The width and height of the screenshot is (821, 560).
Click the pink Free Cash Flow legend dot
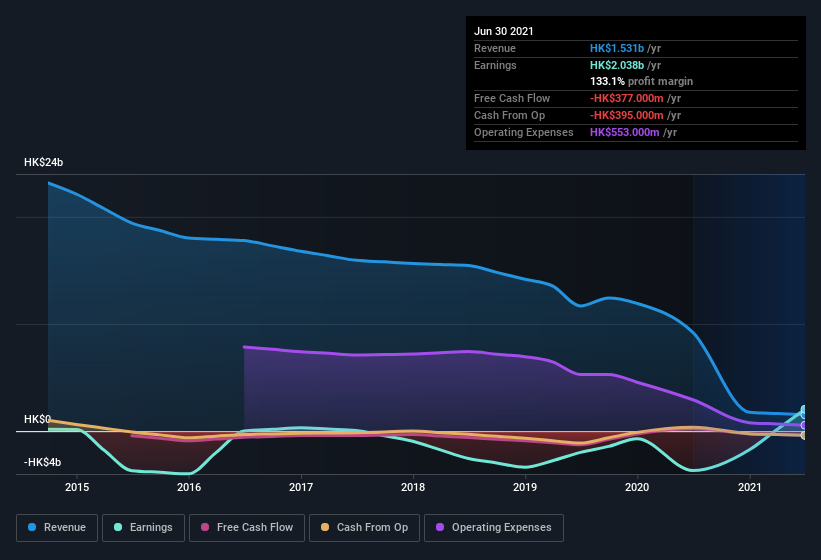(x=205, y=527)
